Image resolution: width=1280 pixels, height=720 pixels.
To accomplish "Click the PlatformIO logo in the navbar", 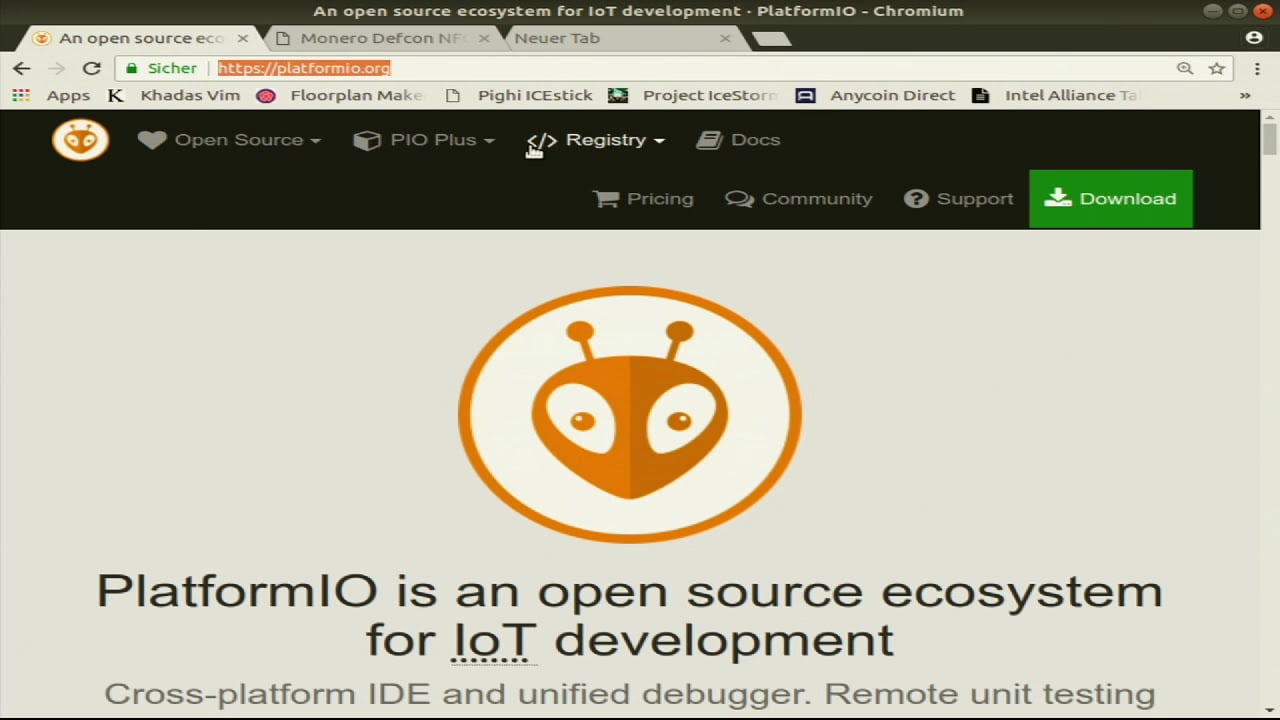I will (x=81, y=140).
